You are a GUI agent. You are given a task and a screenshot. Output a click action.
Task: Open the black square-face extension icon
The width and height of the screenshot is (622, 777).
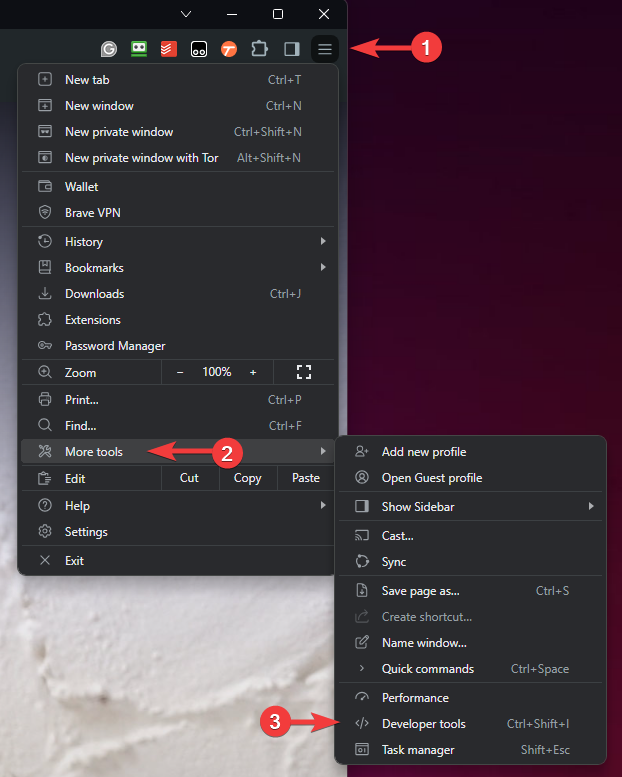click(x=199, y=49)
